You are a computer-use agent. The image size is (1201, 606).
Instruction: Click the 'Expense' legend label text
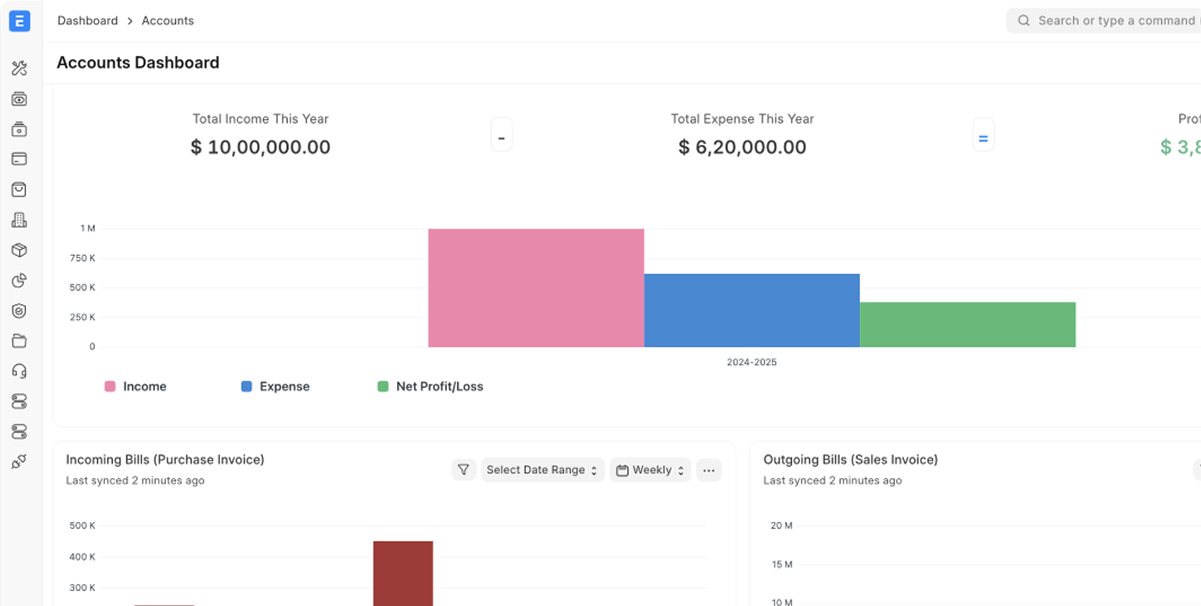[285, 386]
